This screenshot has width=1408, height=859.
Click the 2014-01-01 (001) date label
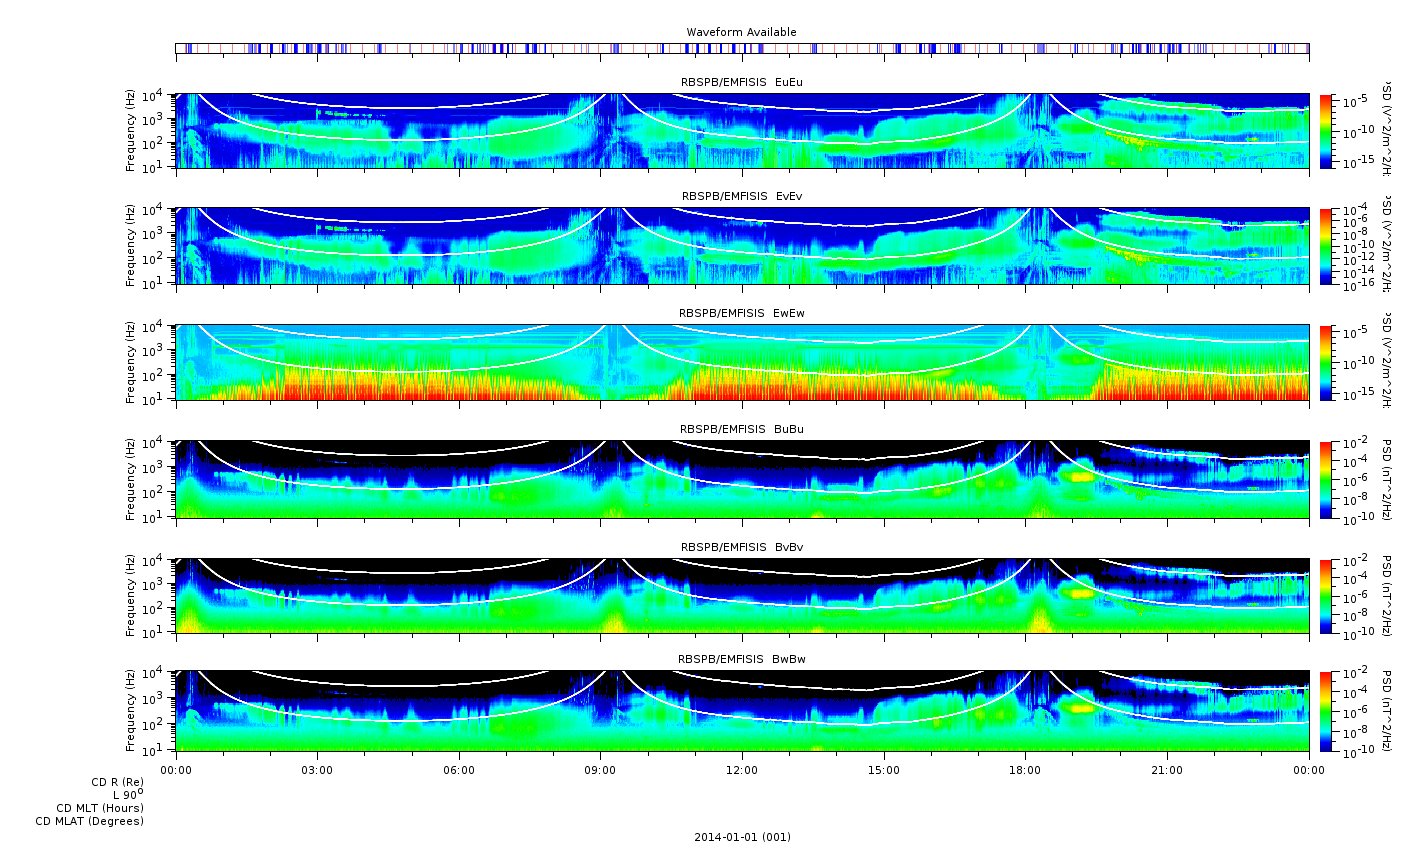point(741,837)
